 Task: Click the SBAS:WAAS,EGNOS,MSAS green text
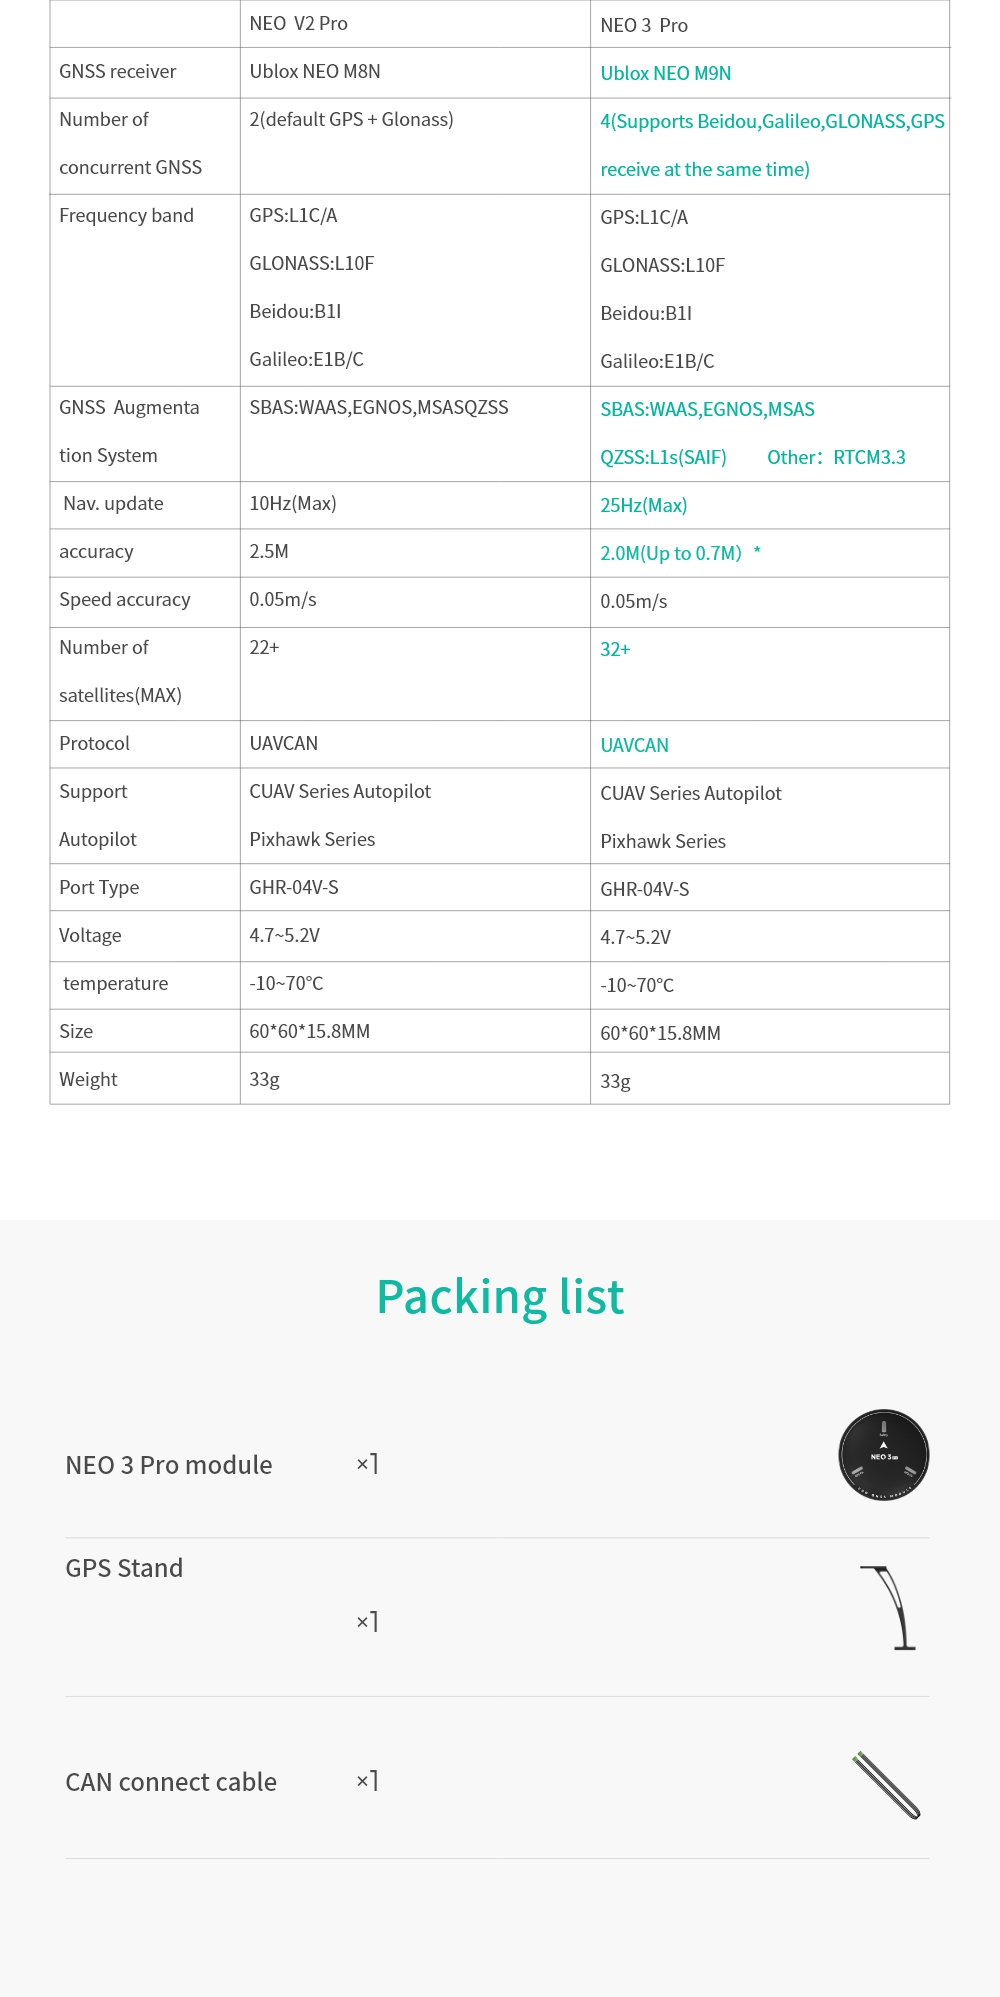707,409
